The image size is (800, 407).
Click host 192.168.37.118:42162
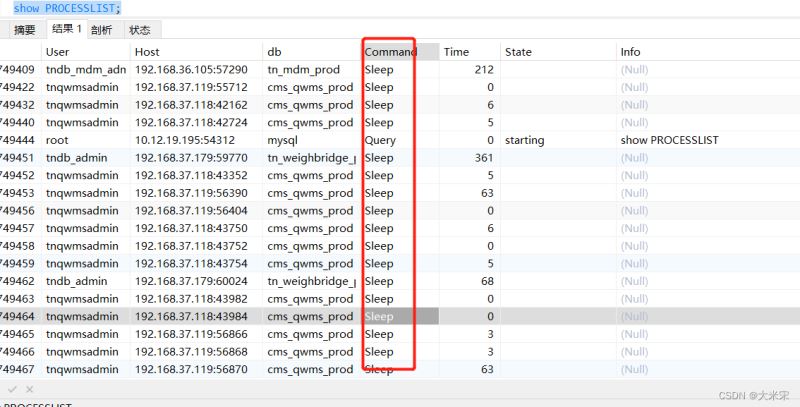[x=191, y=105]
